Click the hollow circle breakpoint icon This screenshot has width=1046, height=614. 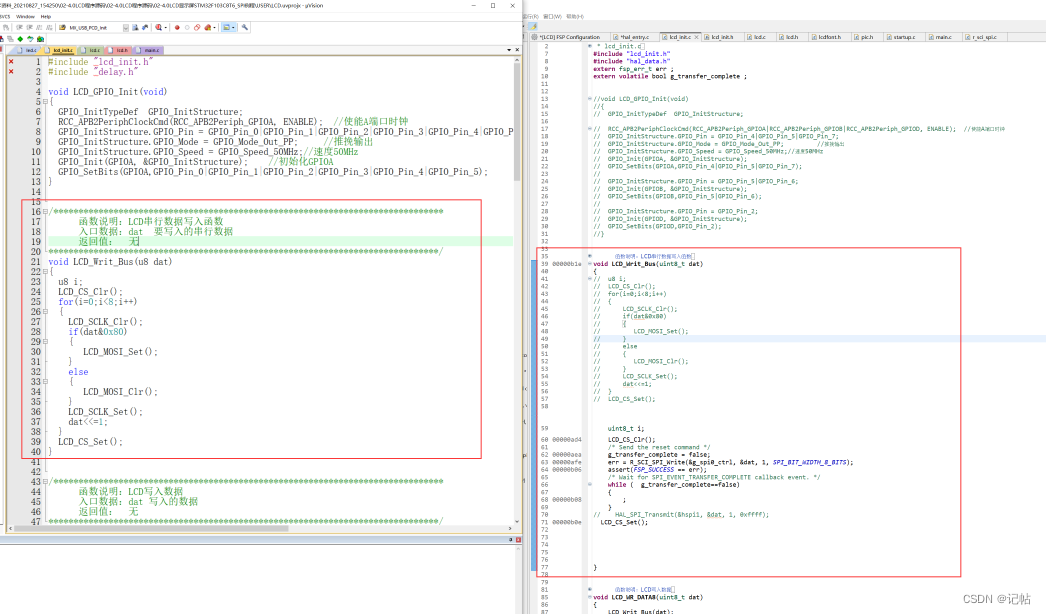coord(187,27)
